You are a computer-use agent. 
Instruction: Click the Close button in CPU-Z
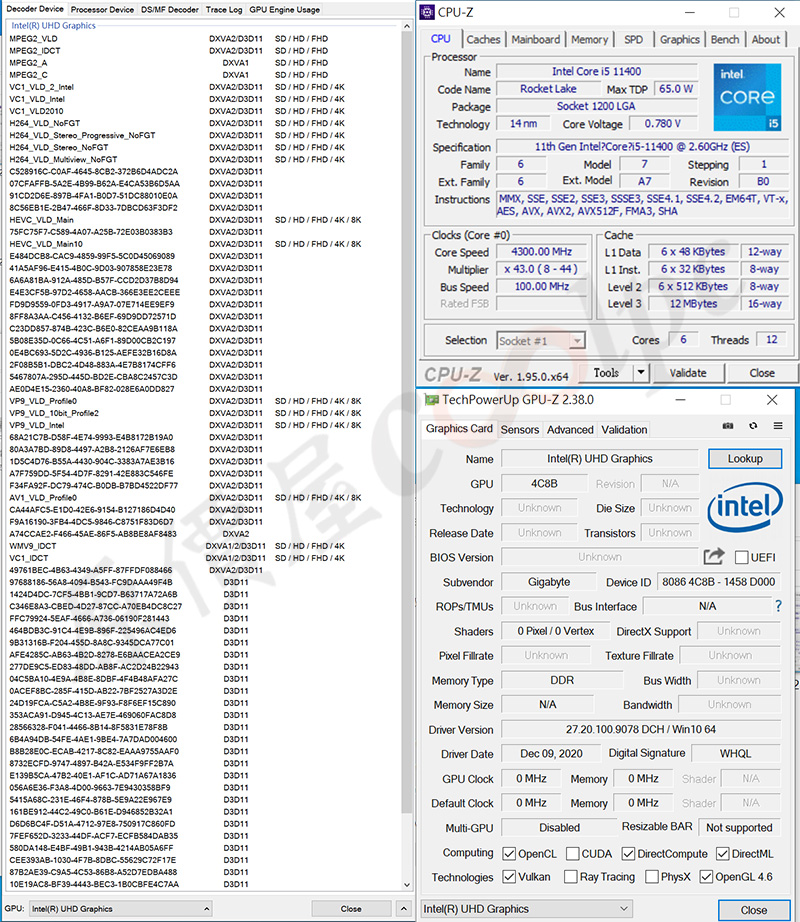(762, 373)
